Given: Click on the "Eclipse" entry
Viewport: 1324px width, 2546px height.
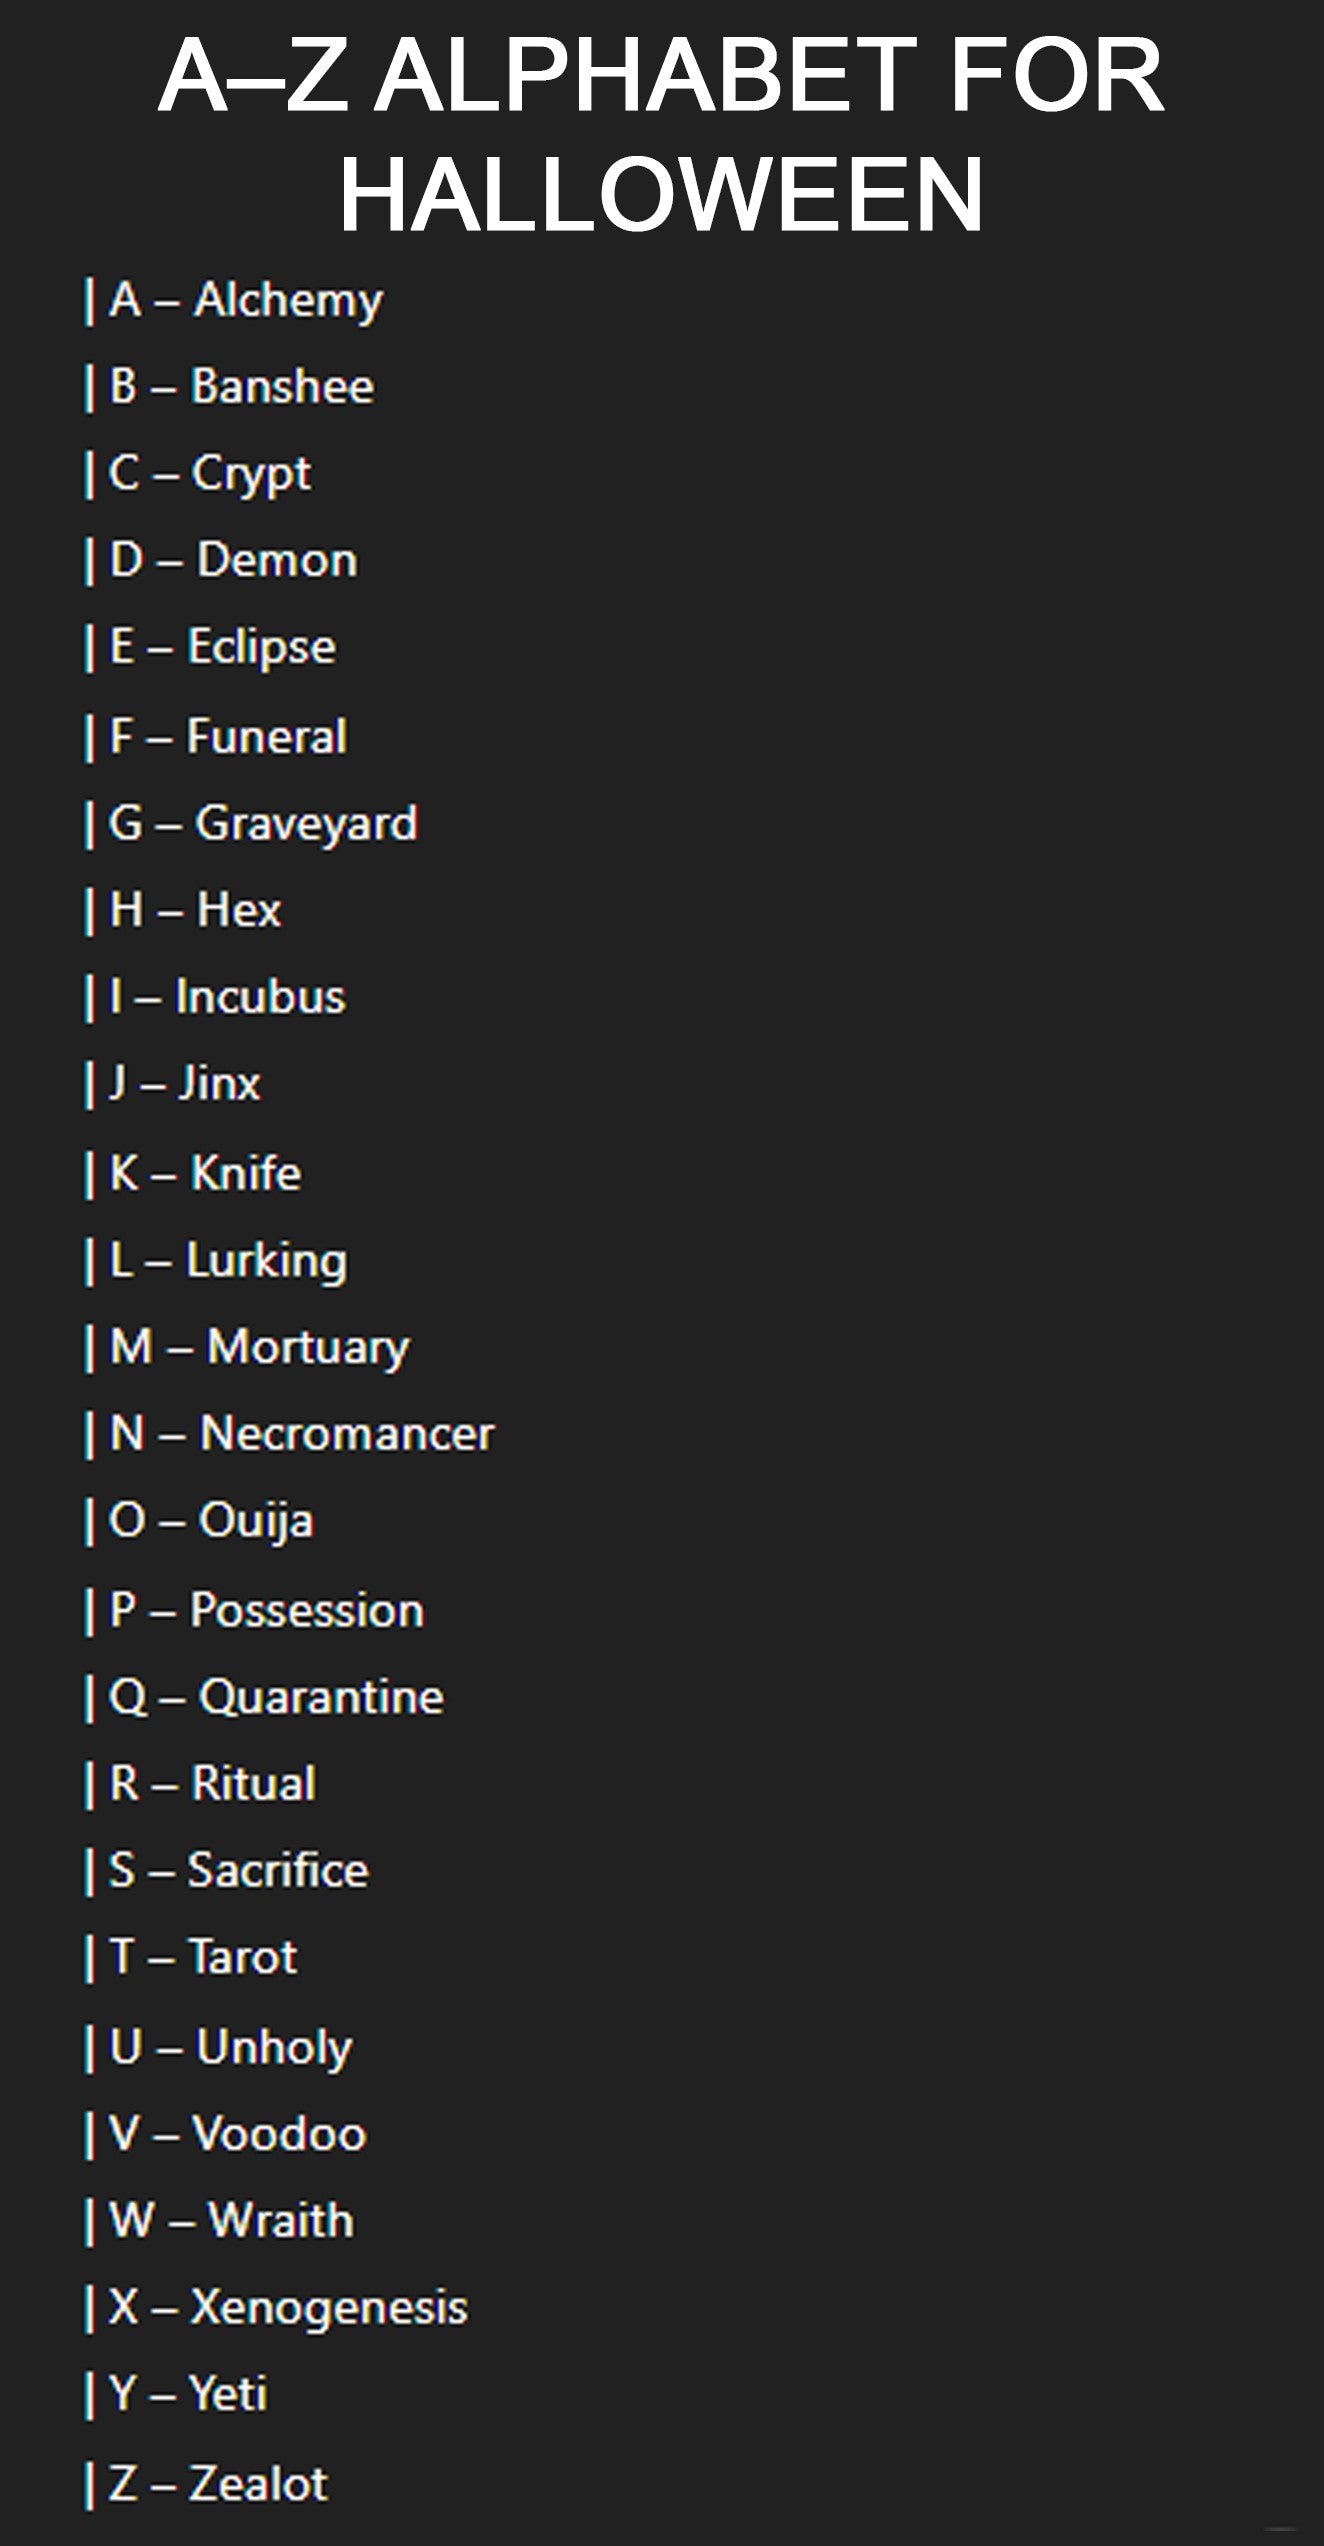Looking at the screenshot, I should click(261, 647).
